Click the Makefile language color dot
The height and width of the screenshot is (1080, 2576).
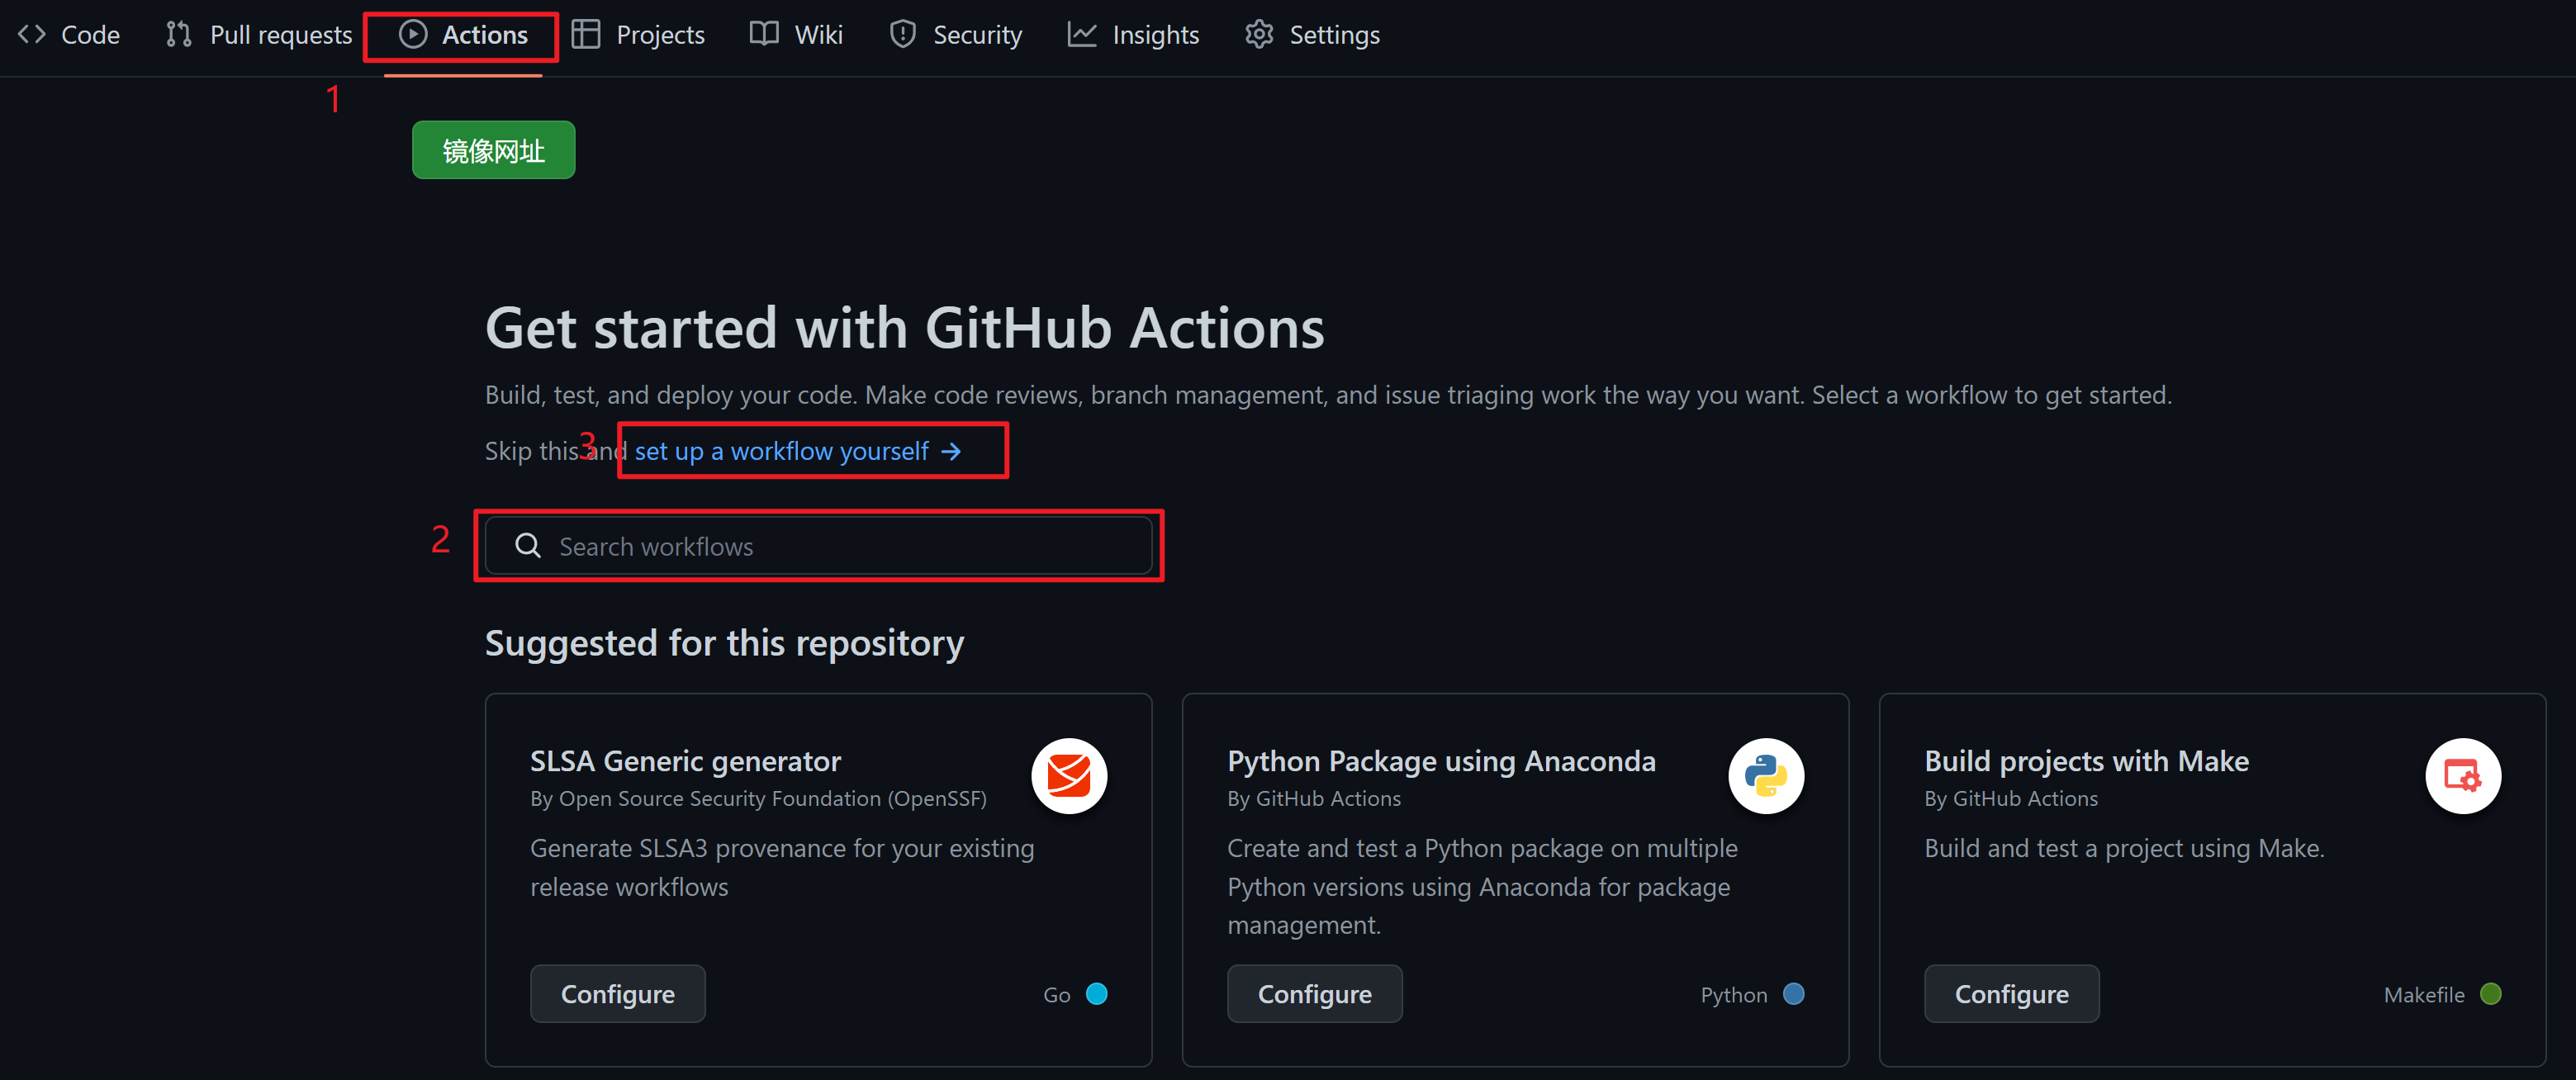[2491, 994]
